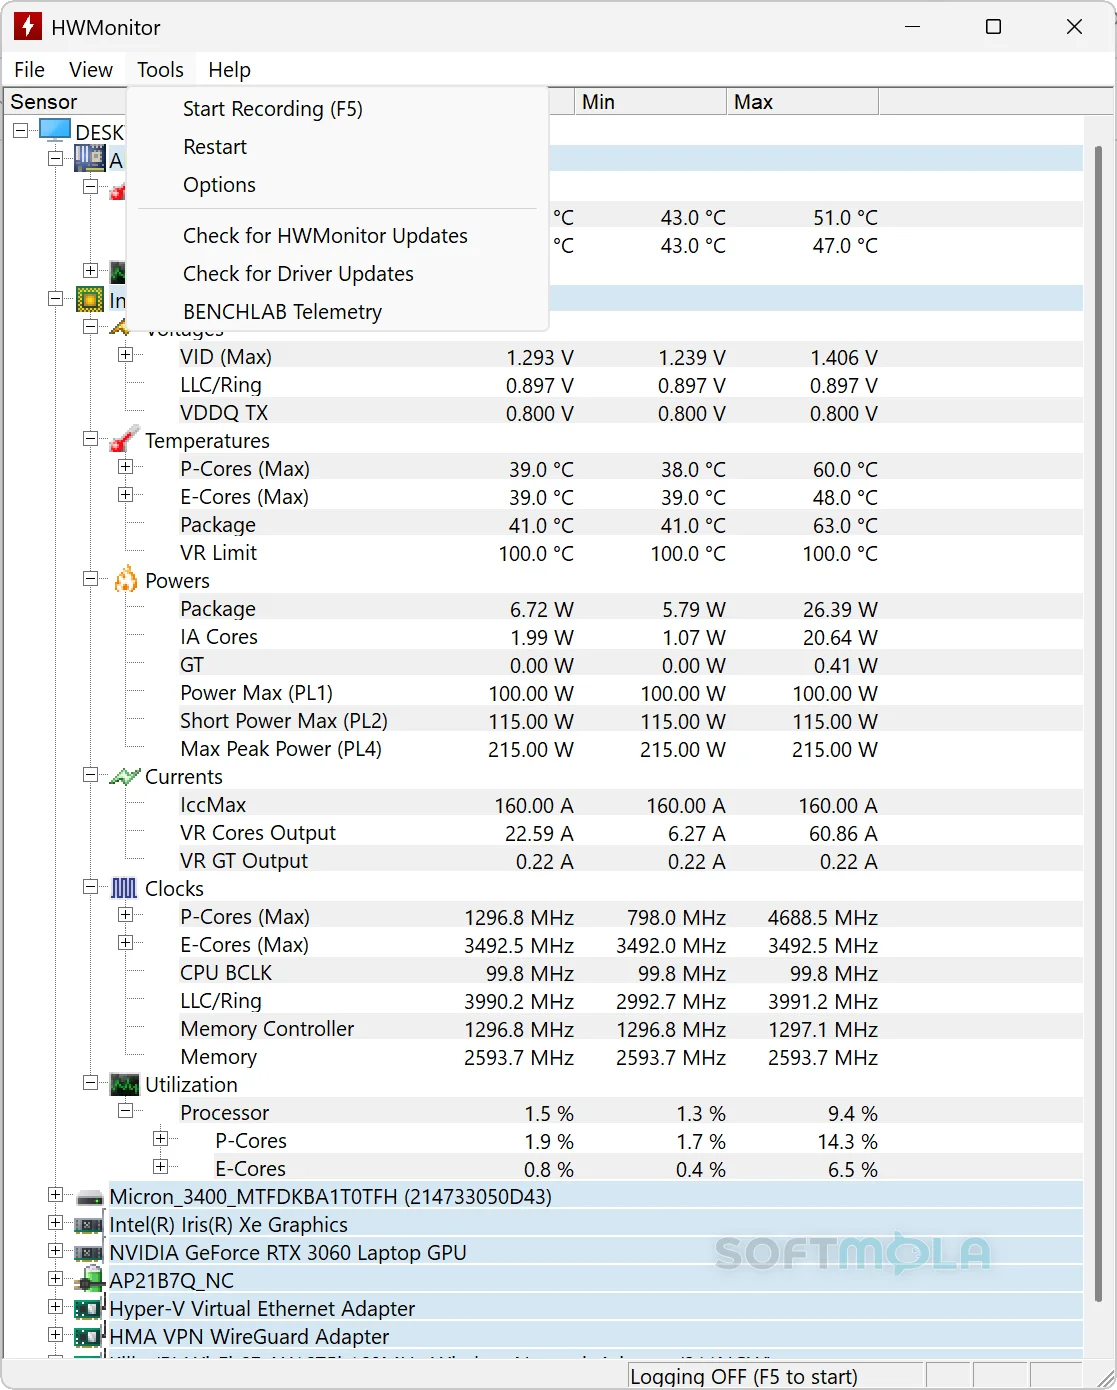Viewport: 1117px width, 1390px height.
Task: Choose Start Recording (F5)
Action: (x=339, y=109)
